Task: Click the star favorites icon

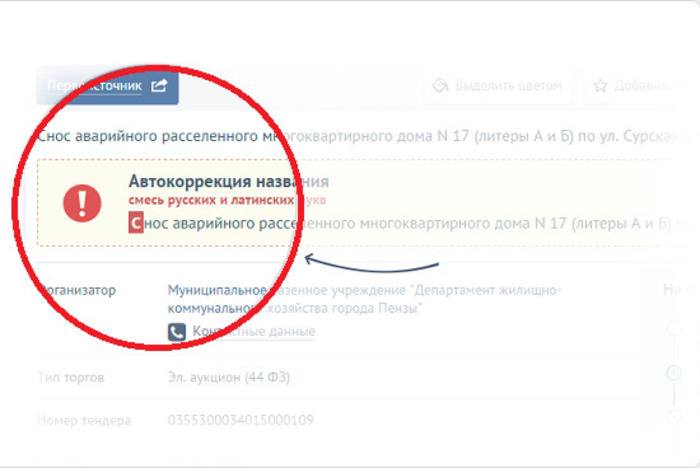Action: click(600, 85)
